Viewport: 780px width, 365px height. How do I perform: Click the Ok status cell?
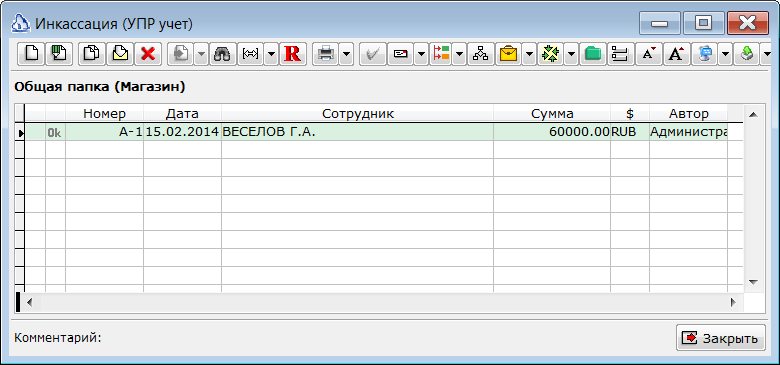click(55, 132)
